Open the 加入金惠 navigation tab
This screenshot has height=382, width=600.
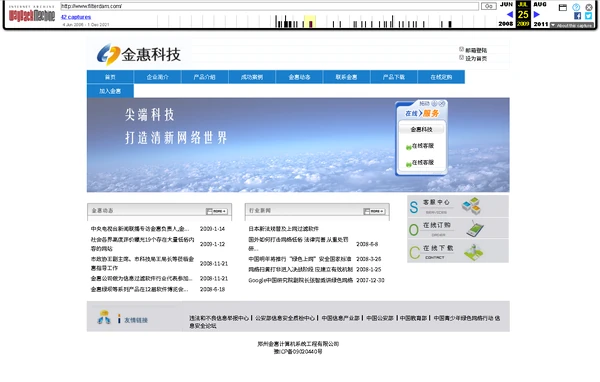tap(110, 91)
